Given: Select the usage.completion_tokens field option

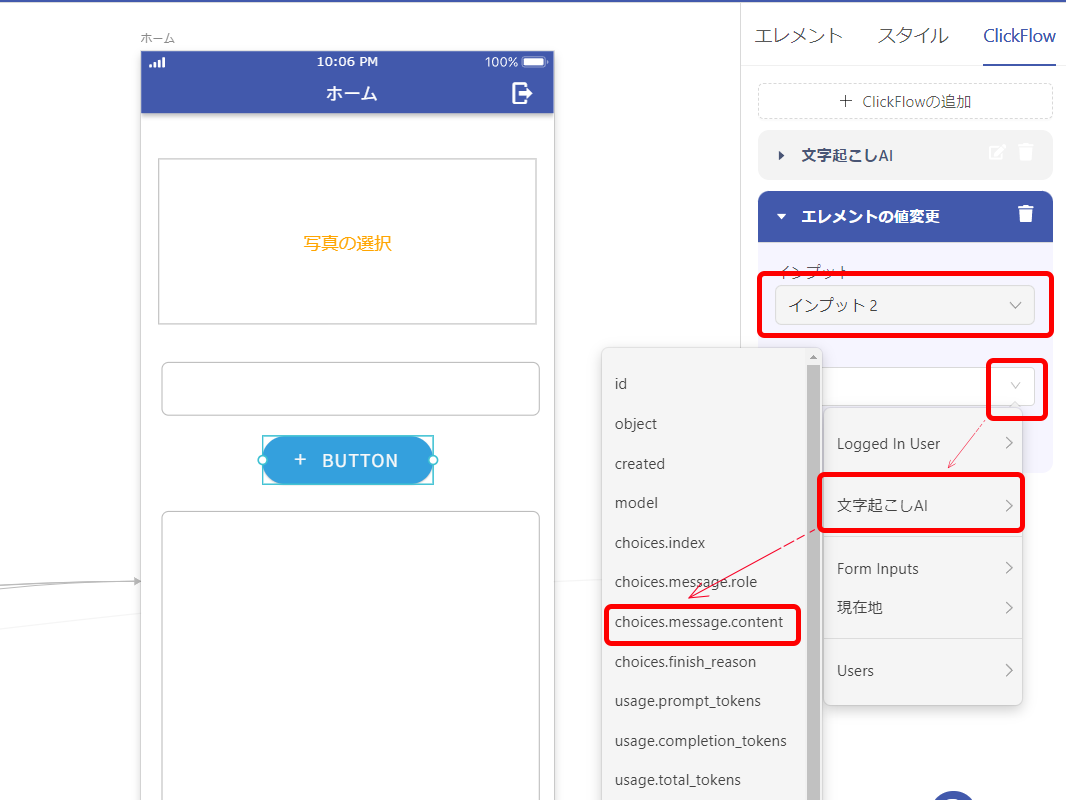Looking at the screenshot, I should pos(704,741).
